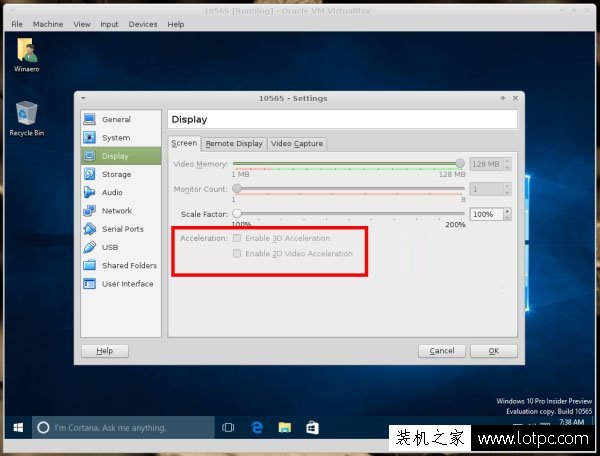The image size is (600, 456).
Task: Confirm settings with OK button
Action: tap(494, 351)
